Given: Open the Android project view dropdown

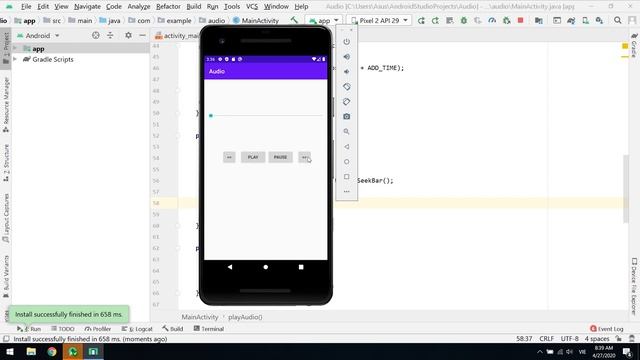Looking at the screenshot, I should (x=38, y=36).
